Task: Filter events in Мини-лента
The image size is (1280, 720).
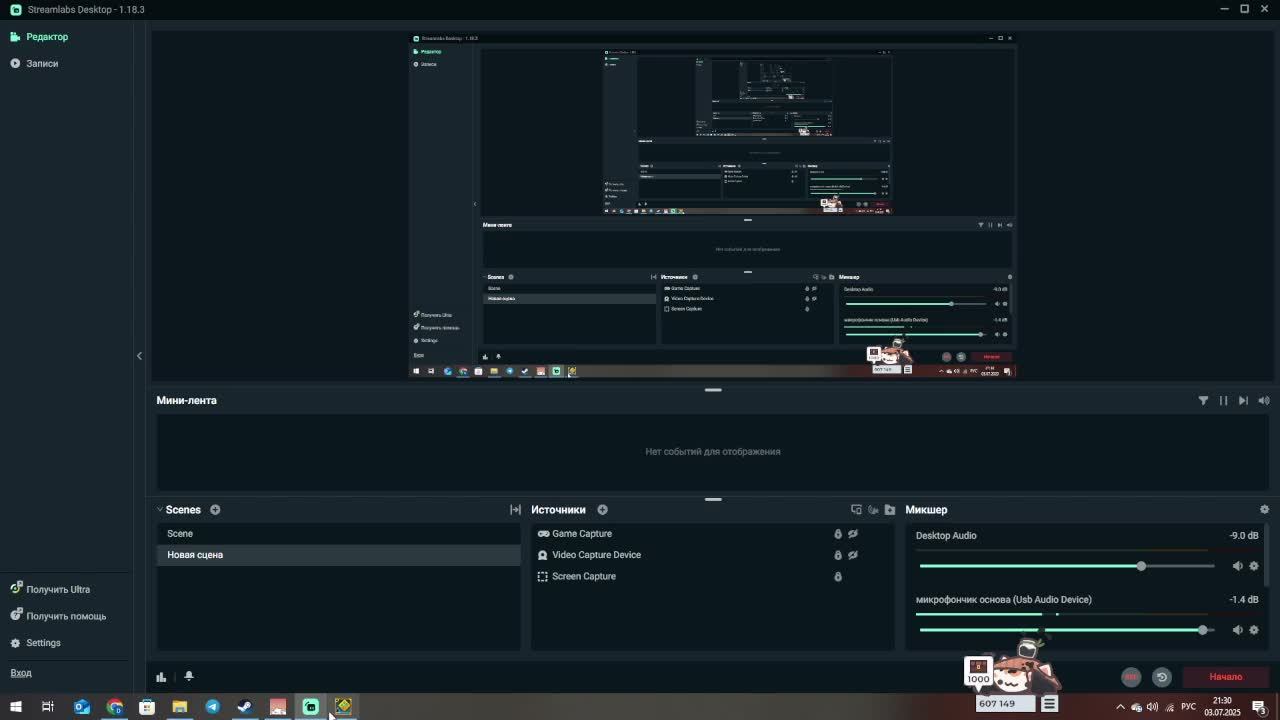Action: point(1203,400)
